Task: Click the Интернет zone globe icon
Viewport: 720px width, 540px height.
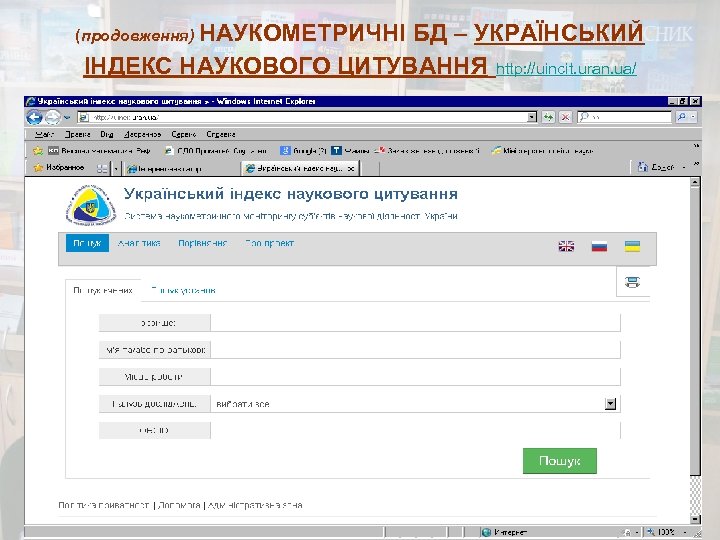Action: click(486, 532)
